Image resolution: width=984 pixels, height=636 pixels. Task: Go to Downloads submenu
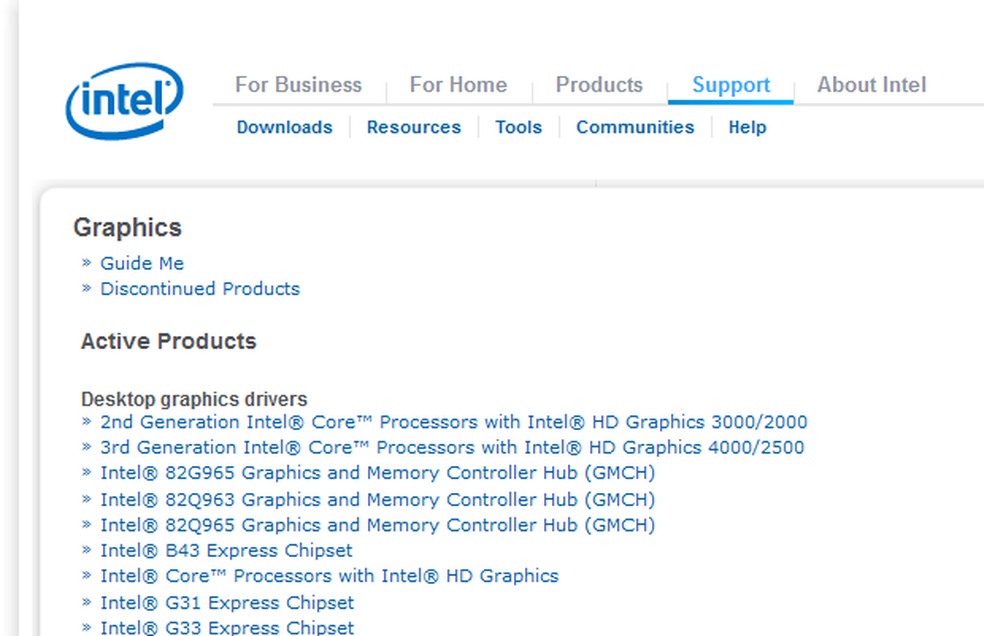tap(284, 127)
